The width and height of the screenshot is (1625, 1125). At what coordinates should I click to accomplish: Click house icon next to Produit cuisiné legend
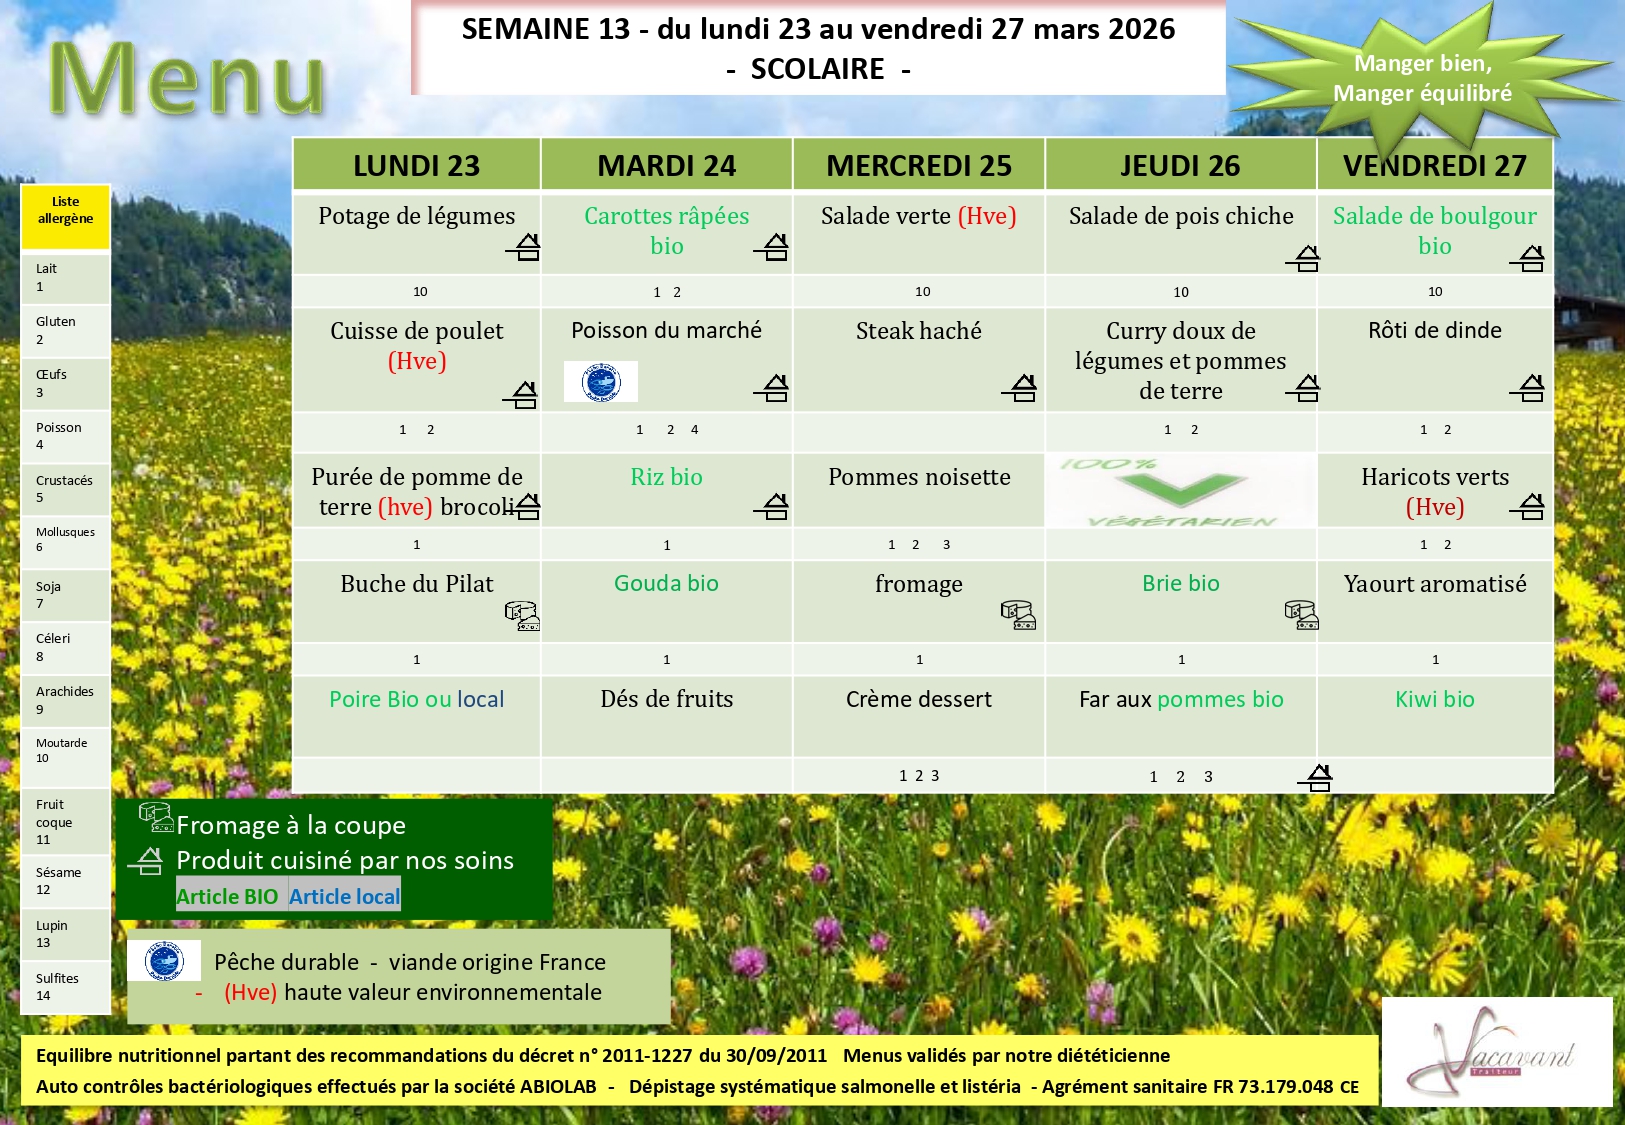pos(146,861)
